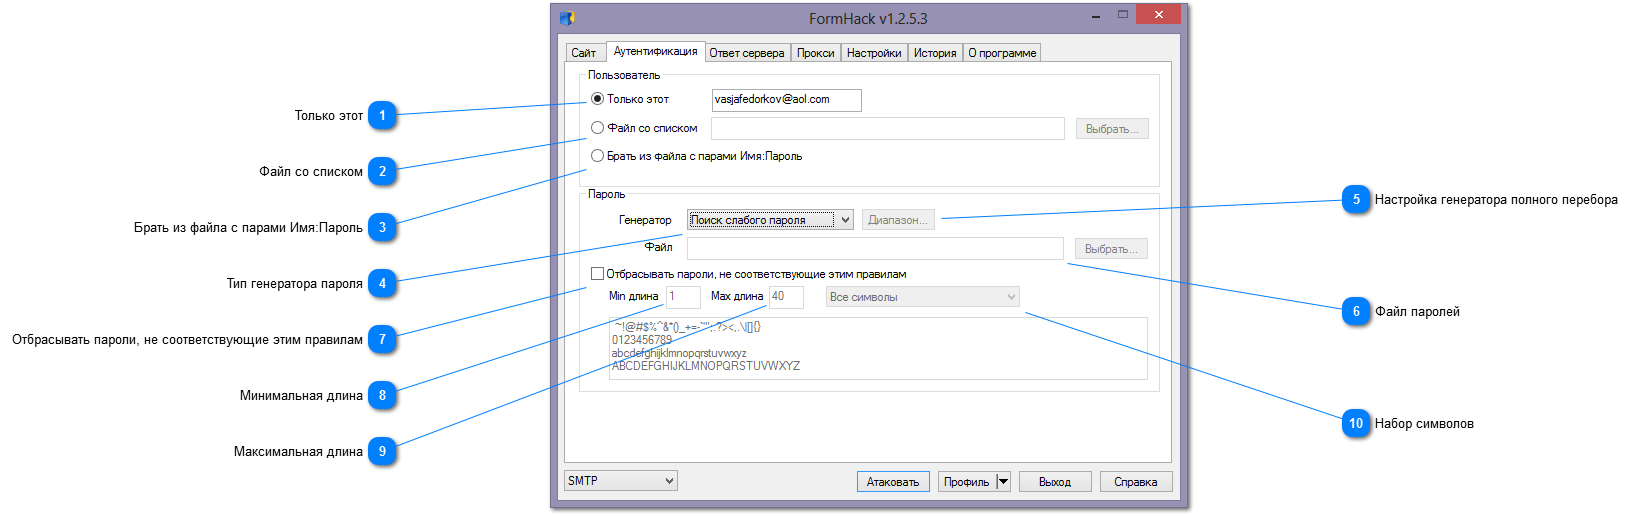Select "Брать из файла с парами Имя:Пароль"
Screen dimensions: 1634x516
[598, 156]
